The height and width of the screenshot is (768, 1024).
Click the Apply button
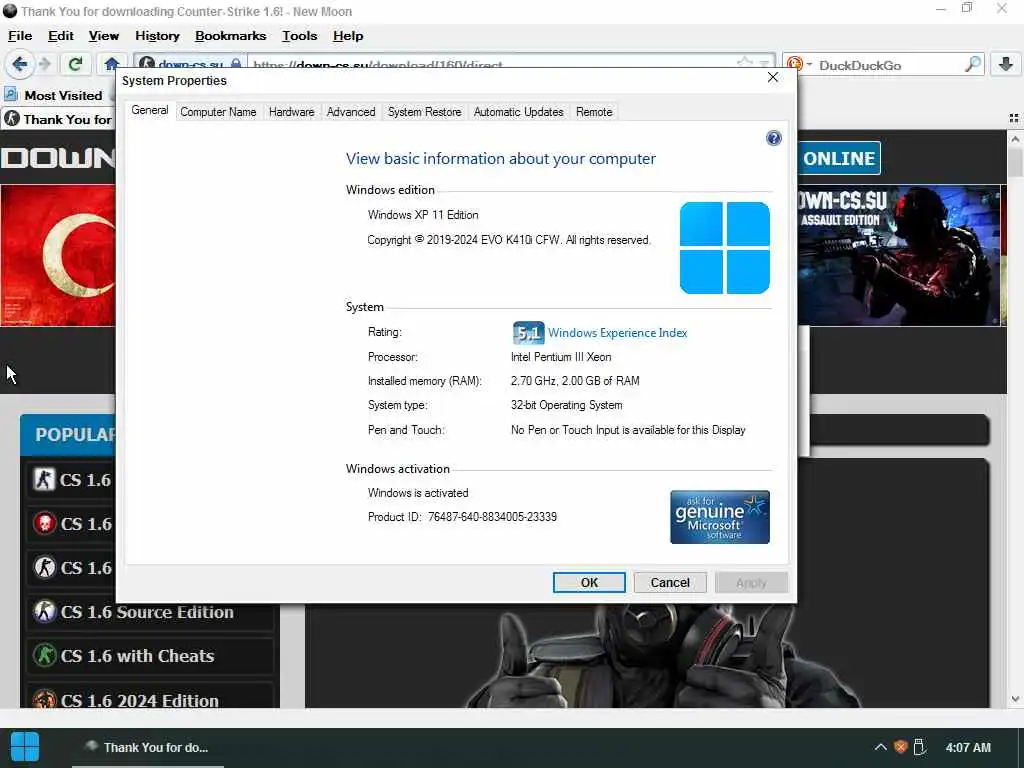point(751,583)
